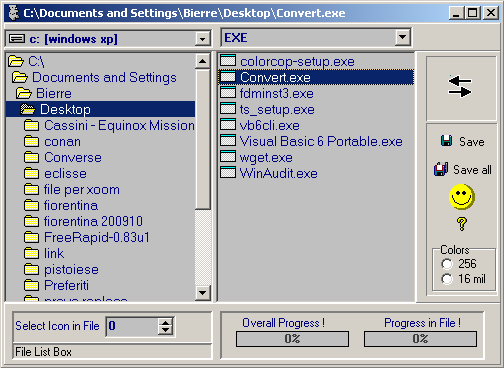Viewport: 504px width, 368px height.
Task: Click the folder icon next to FreeRapid-0.83u1
Action: [x=32, y=237]
